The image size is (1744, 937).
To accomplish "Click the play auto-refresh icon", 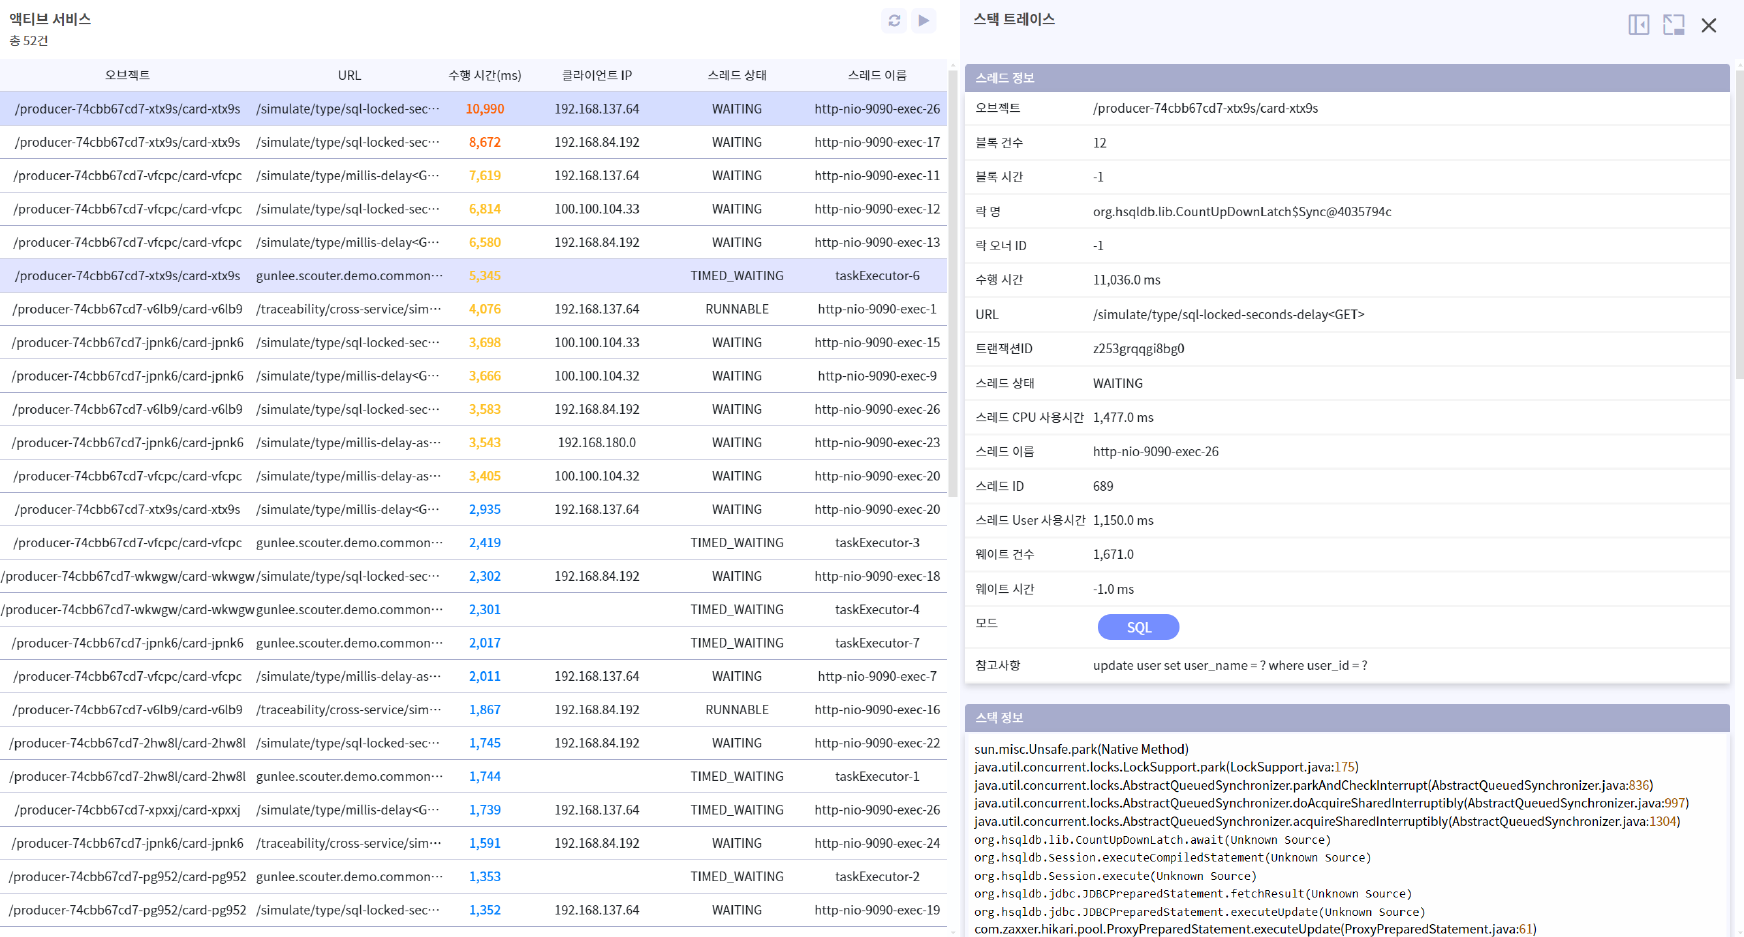I will 924,20.
